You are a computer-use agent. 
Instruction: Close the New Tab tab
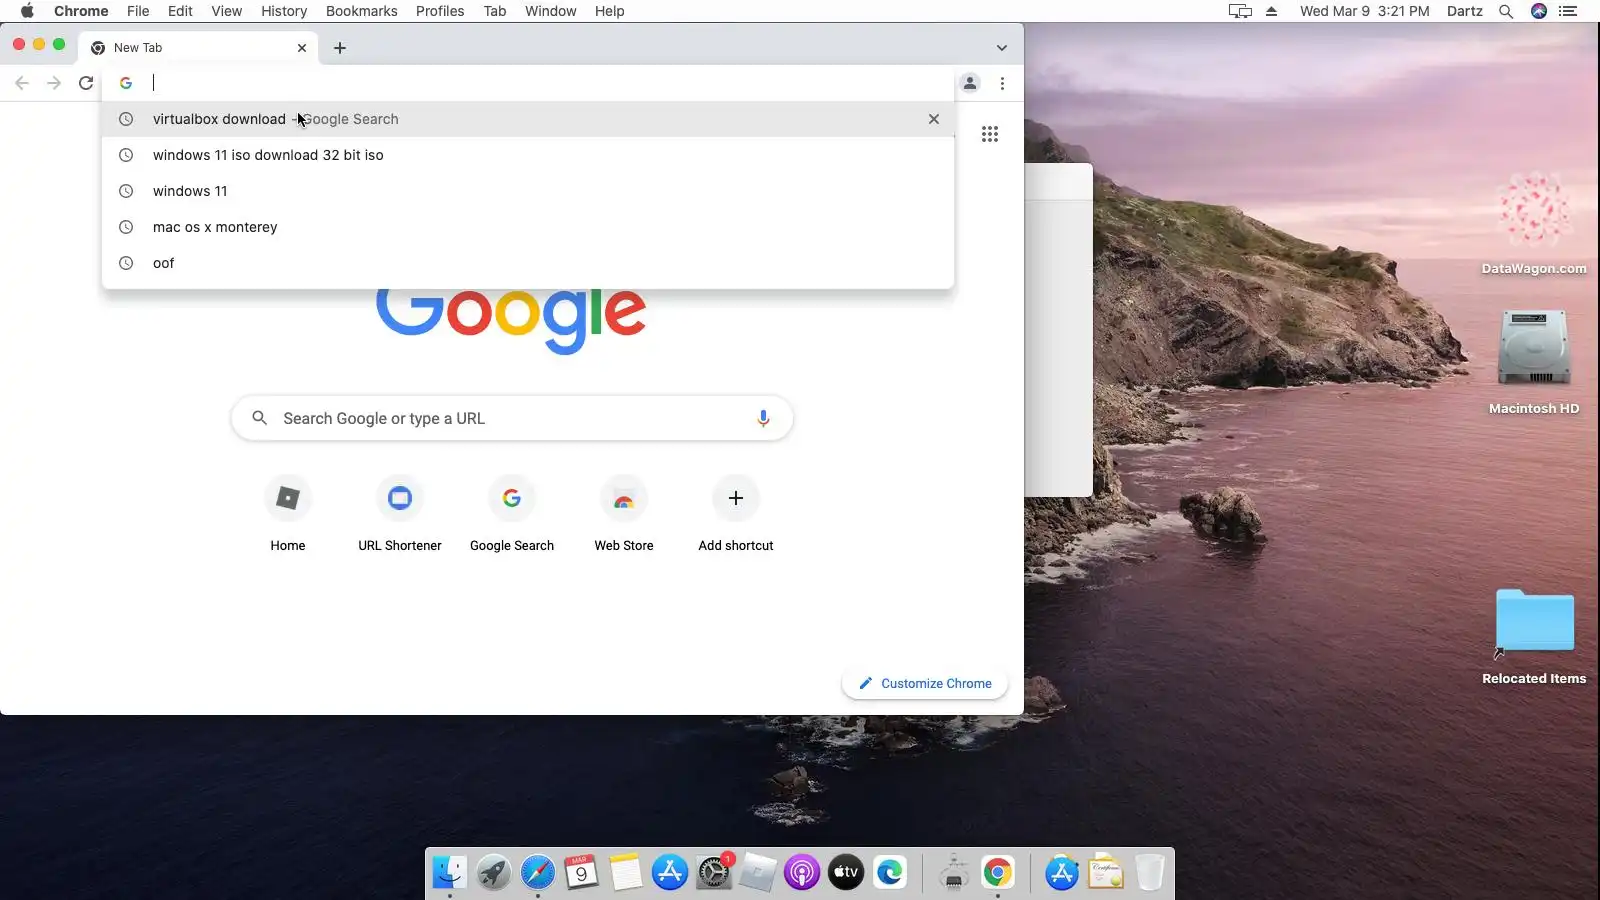302,48
